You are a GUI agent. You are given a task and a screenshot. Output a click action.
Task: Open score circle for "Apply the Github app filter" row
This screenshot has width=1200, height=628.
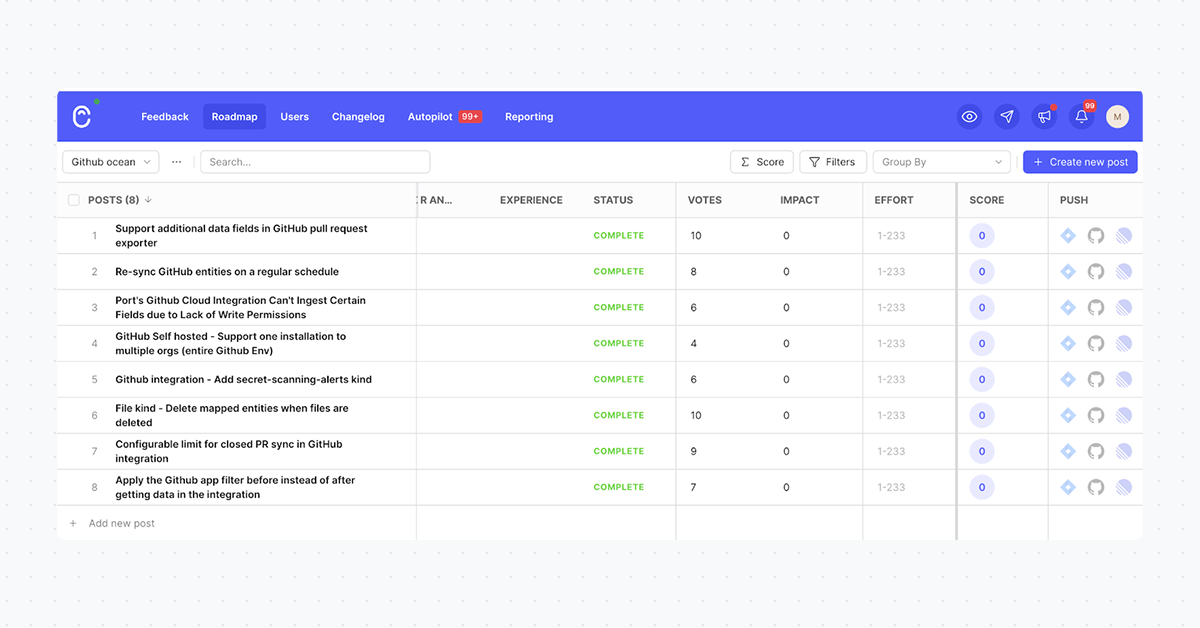[x=982, y=488]
